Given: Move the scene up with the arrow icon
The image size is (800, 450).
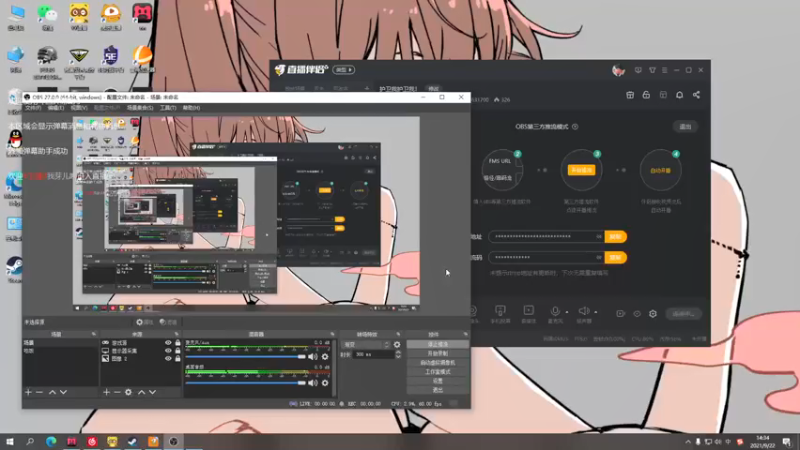Looking at the screenshot, I should (x=52, y=392).
